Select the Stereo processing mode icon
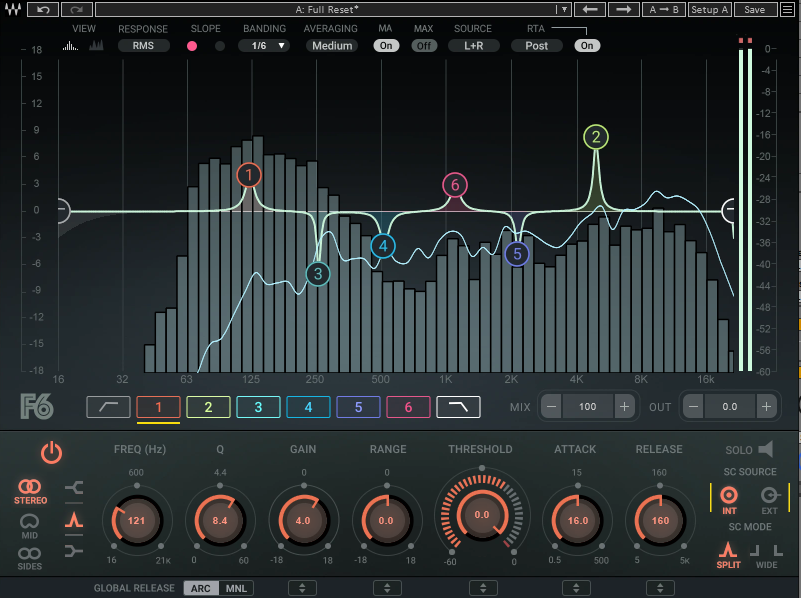Screen dimensions: 801x598 [x=30, y=492]
